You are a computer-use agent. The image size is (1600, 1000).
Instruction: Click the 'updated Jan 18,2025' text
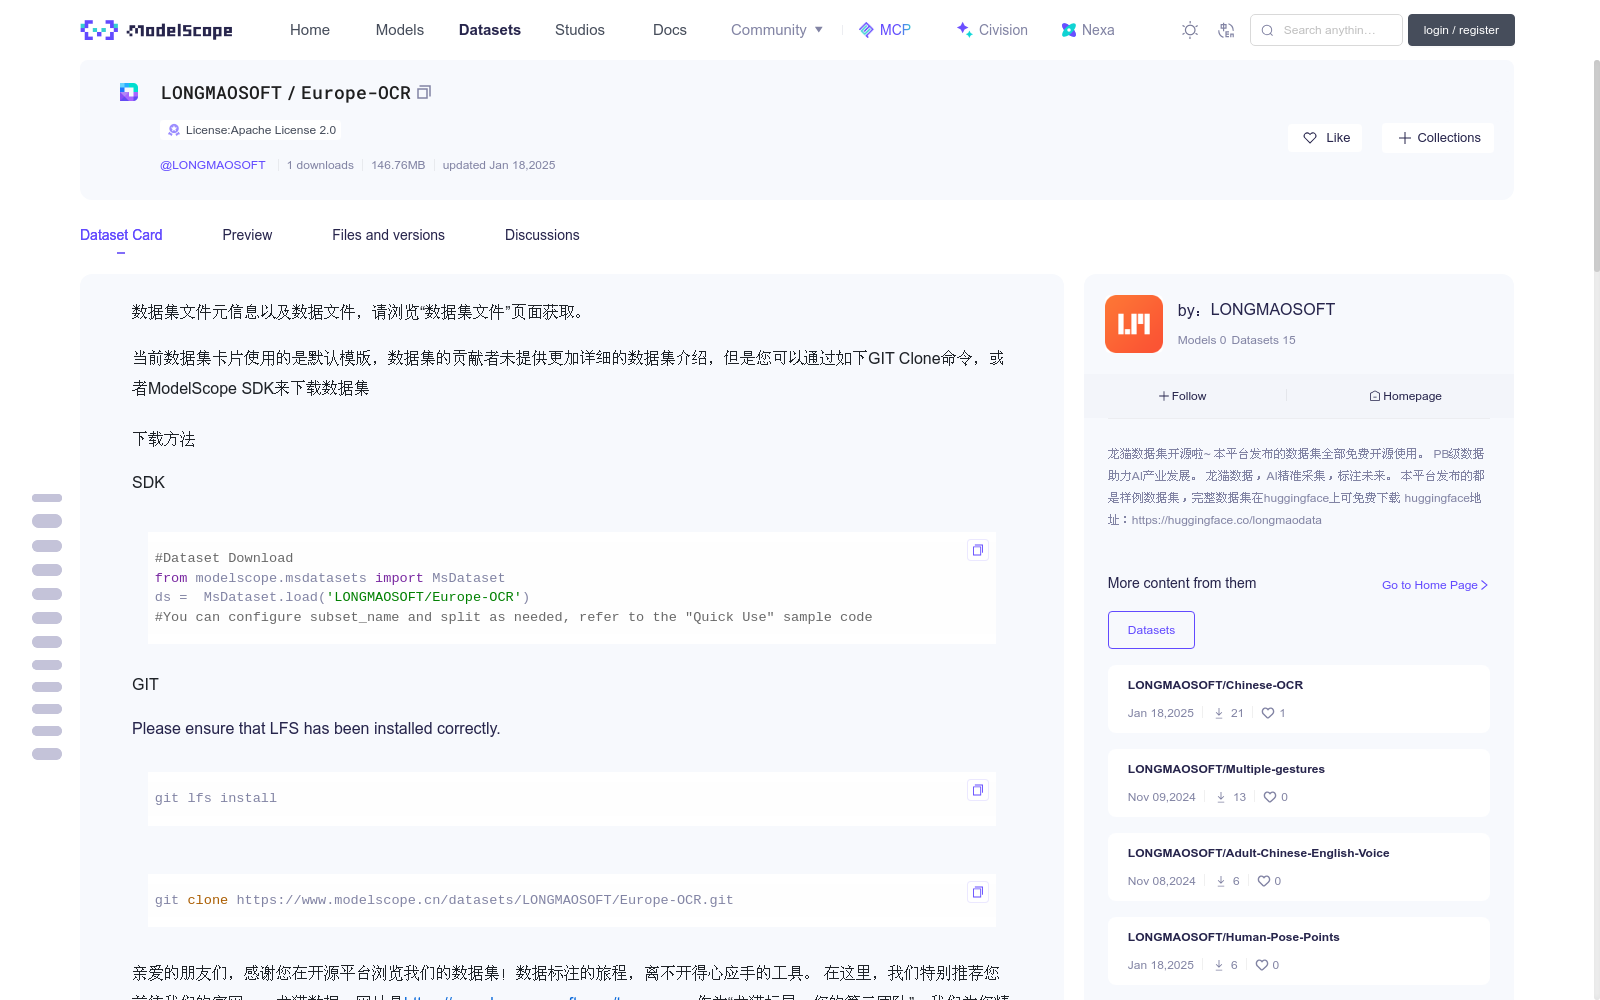pyautogui.click(x=499, y=165)
